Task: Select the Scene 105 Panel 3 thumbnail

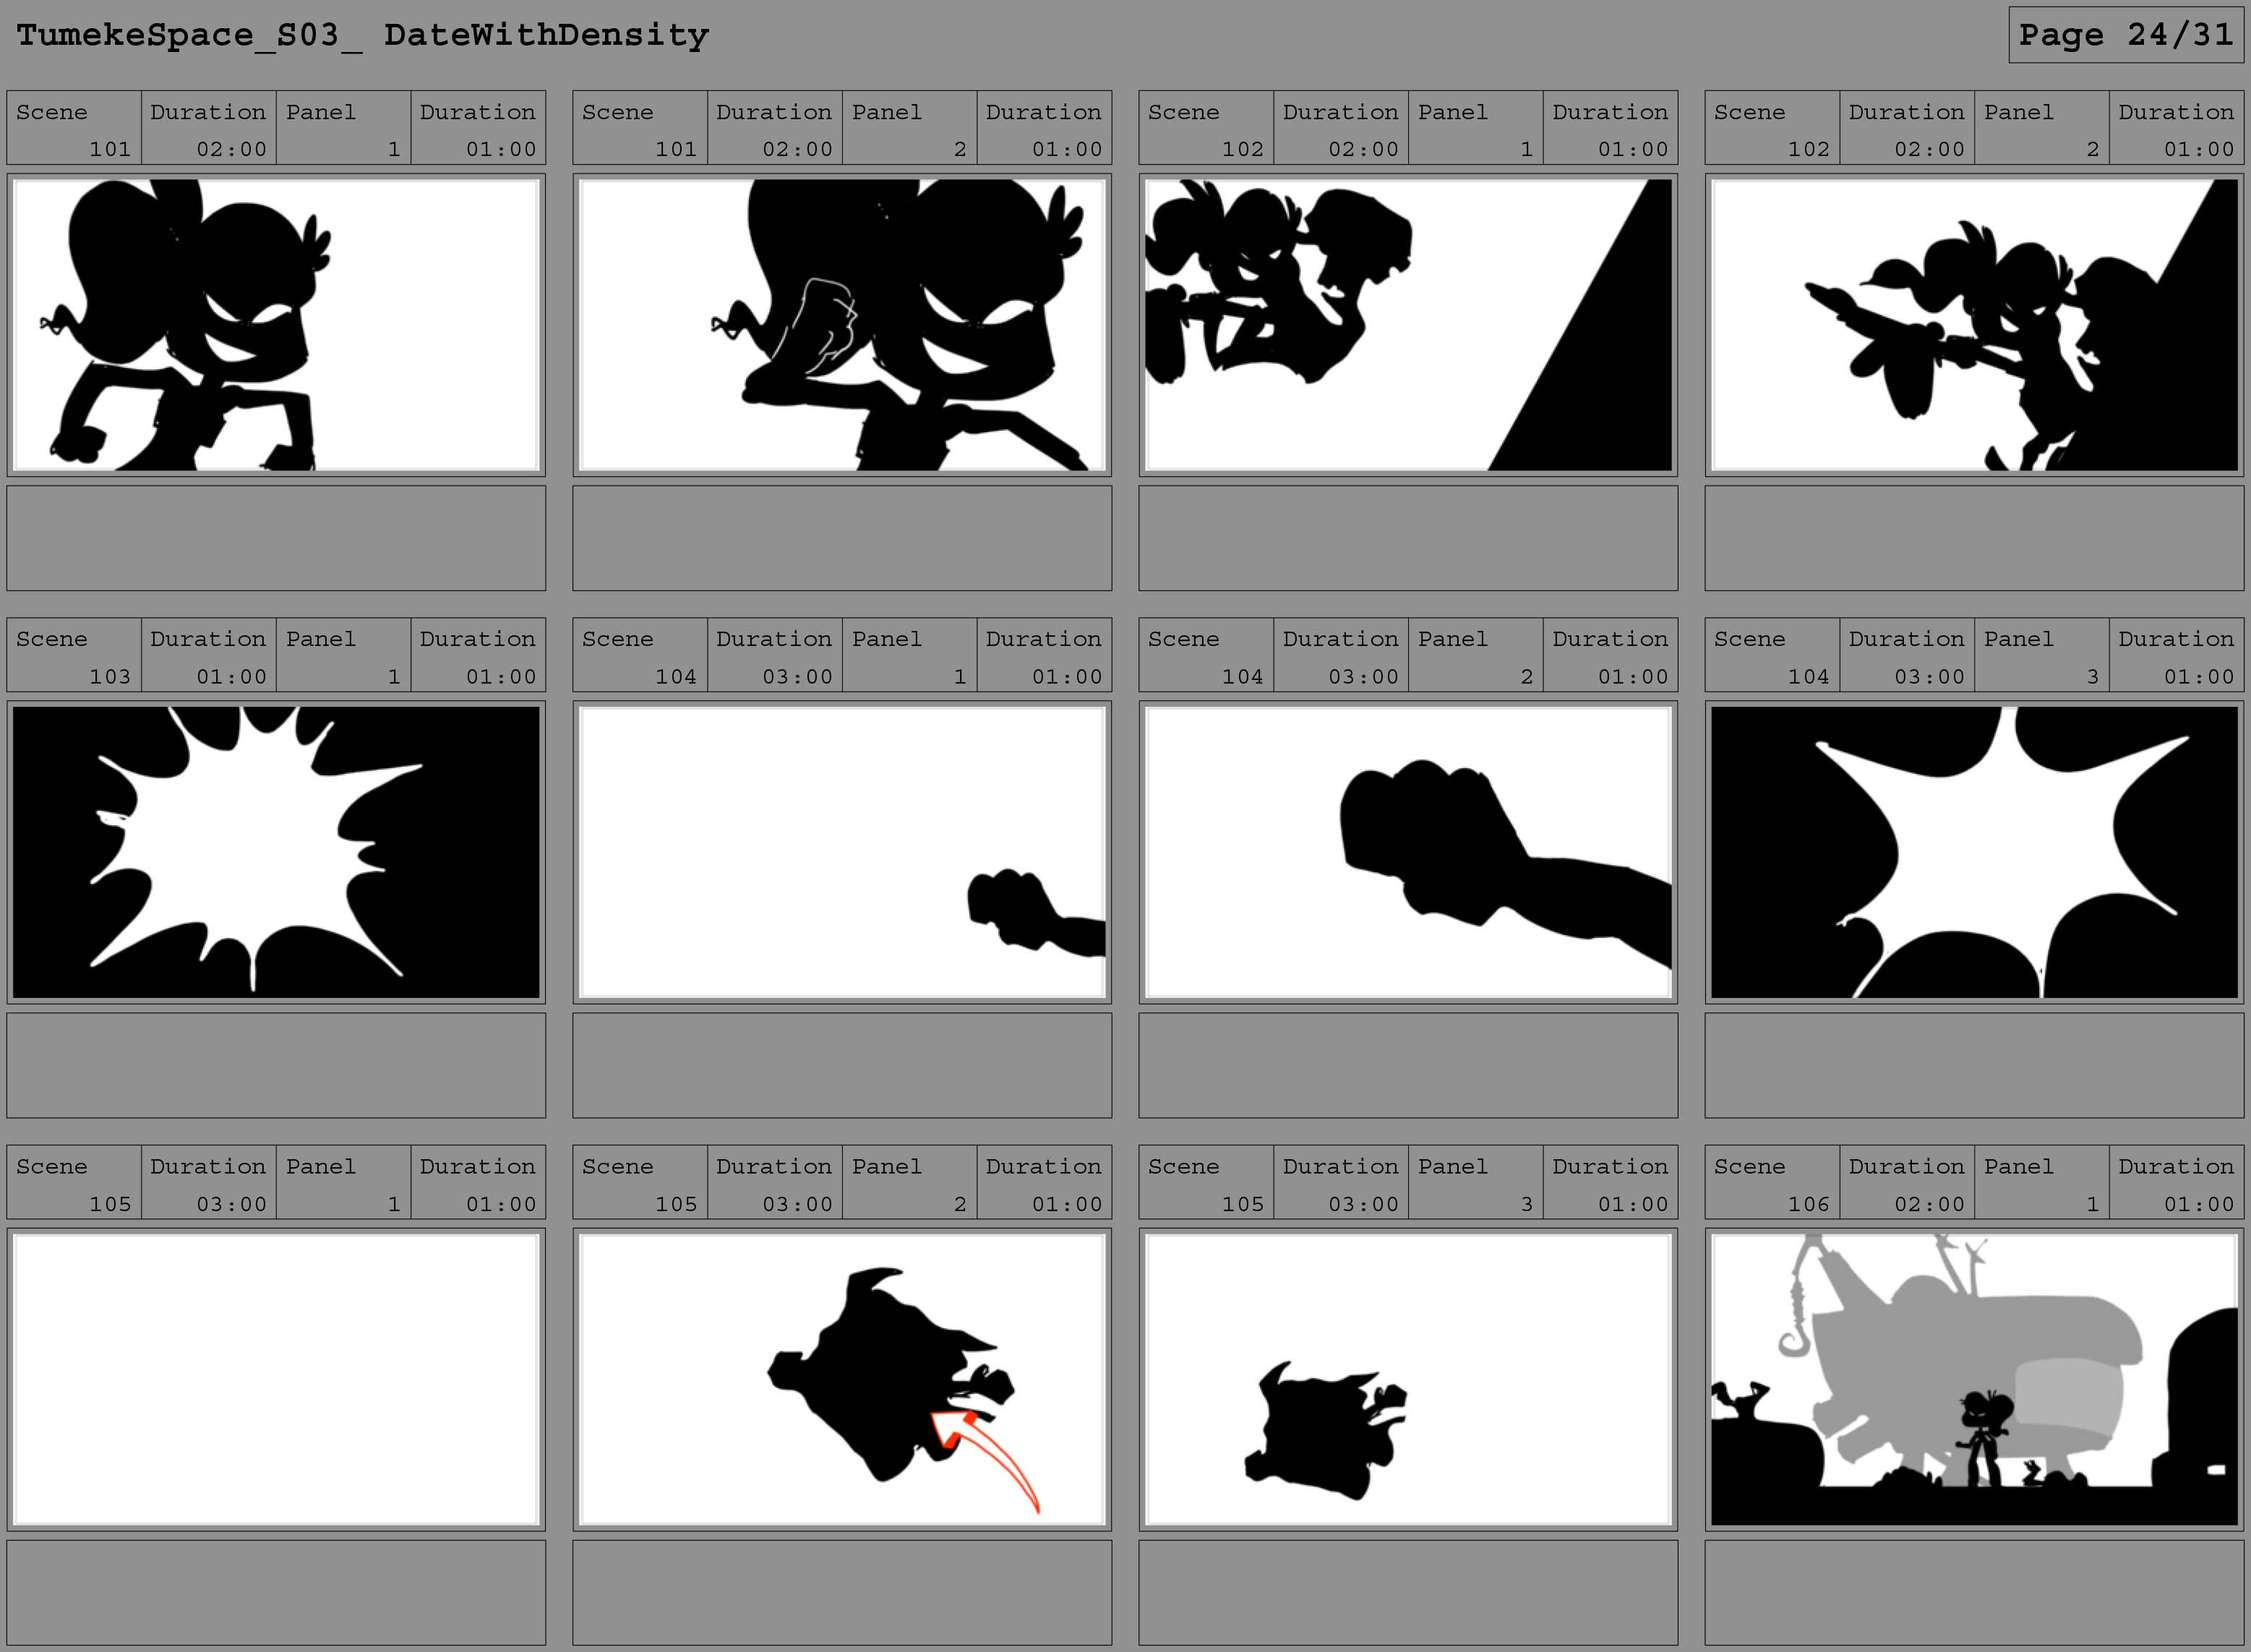Action: click(1408, 1380)
